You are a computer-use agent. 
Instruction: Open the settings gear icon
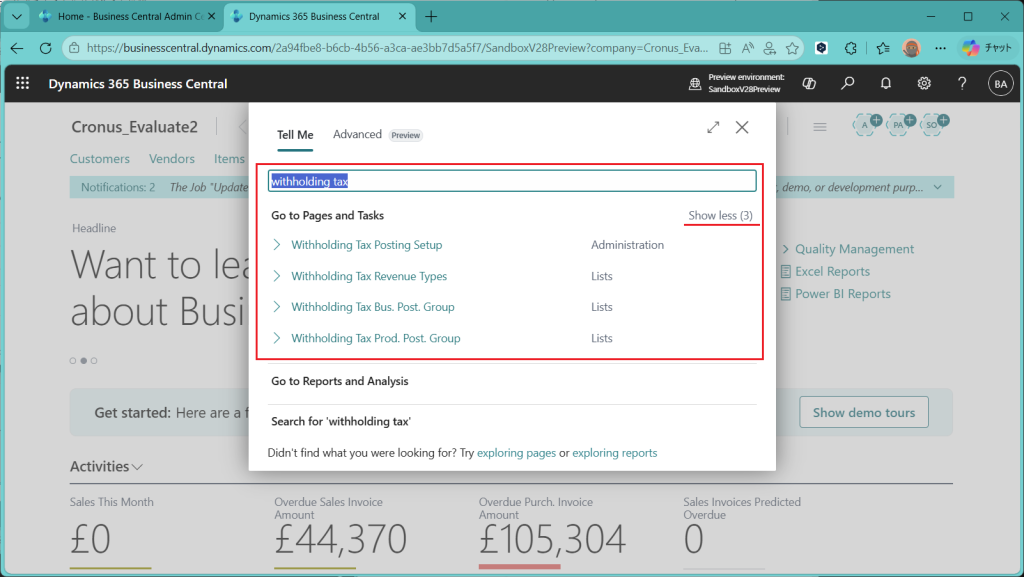pos(924,84)
